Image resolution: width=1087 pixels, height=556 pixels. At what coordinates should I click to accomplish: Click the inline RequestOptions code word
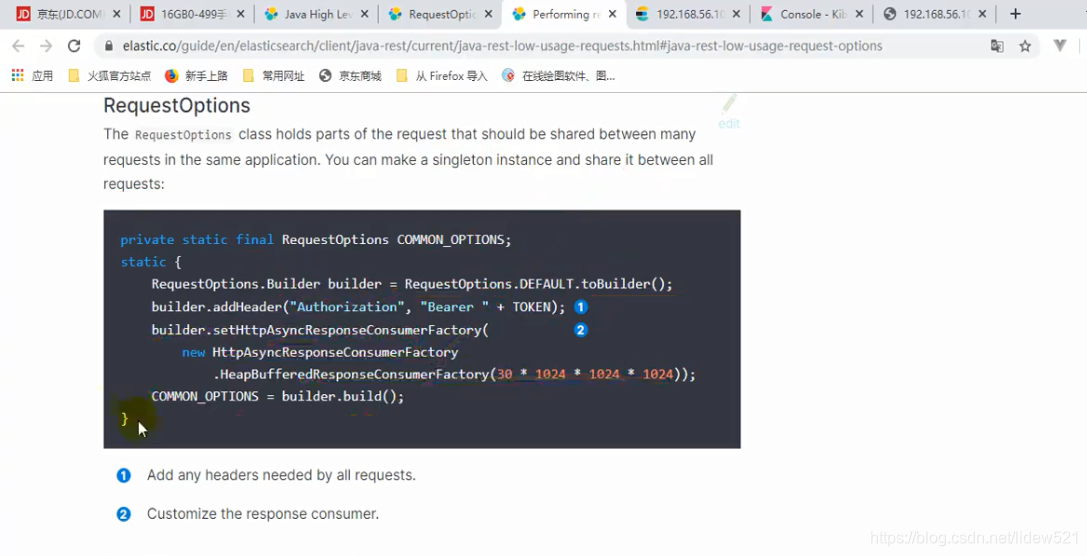click(x=183, y=134)
